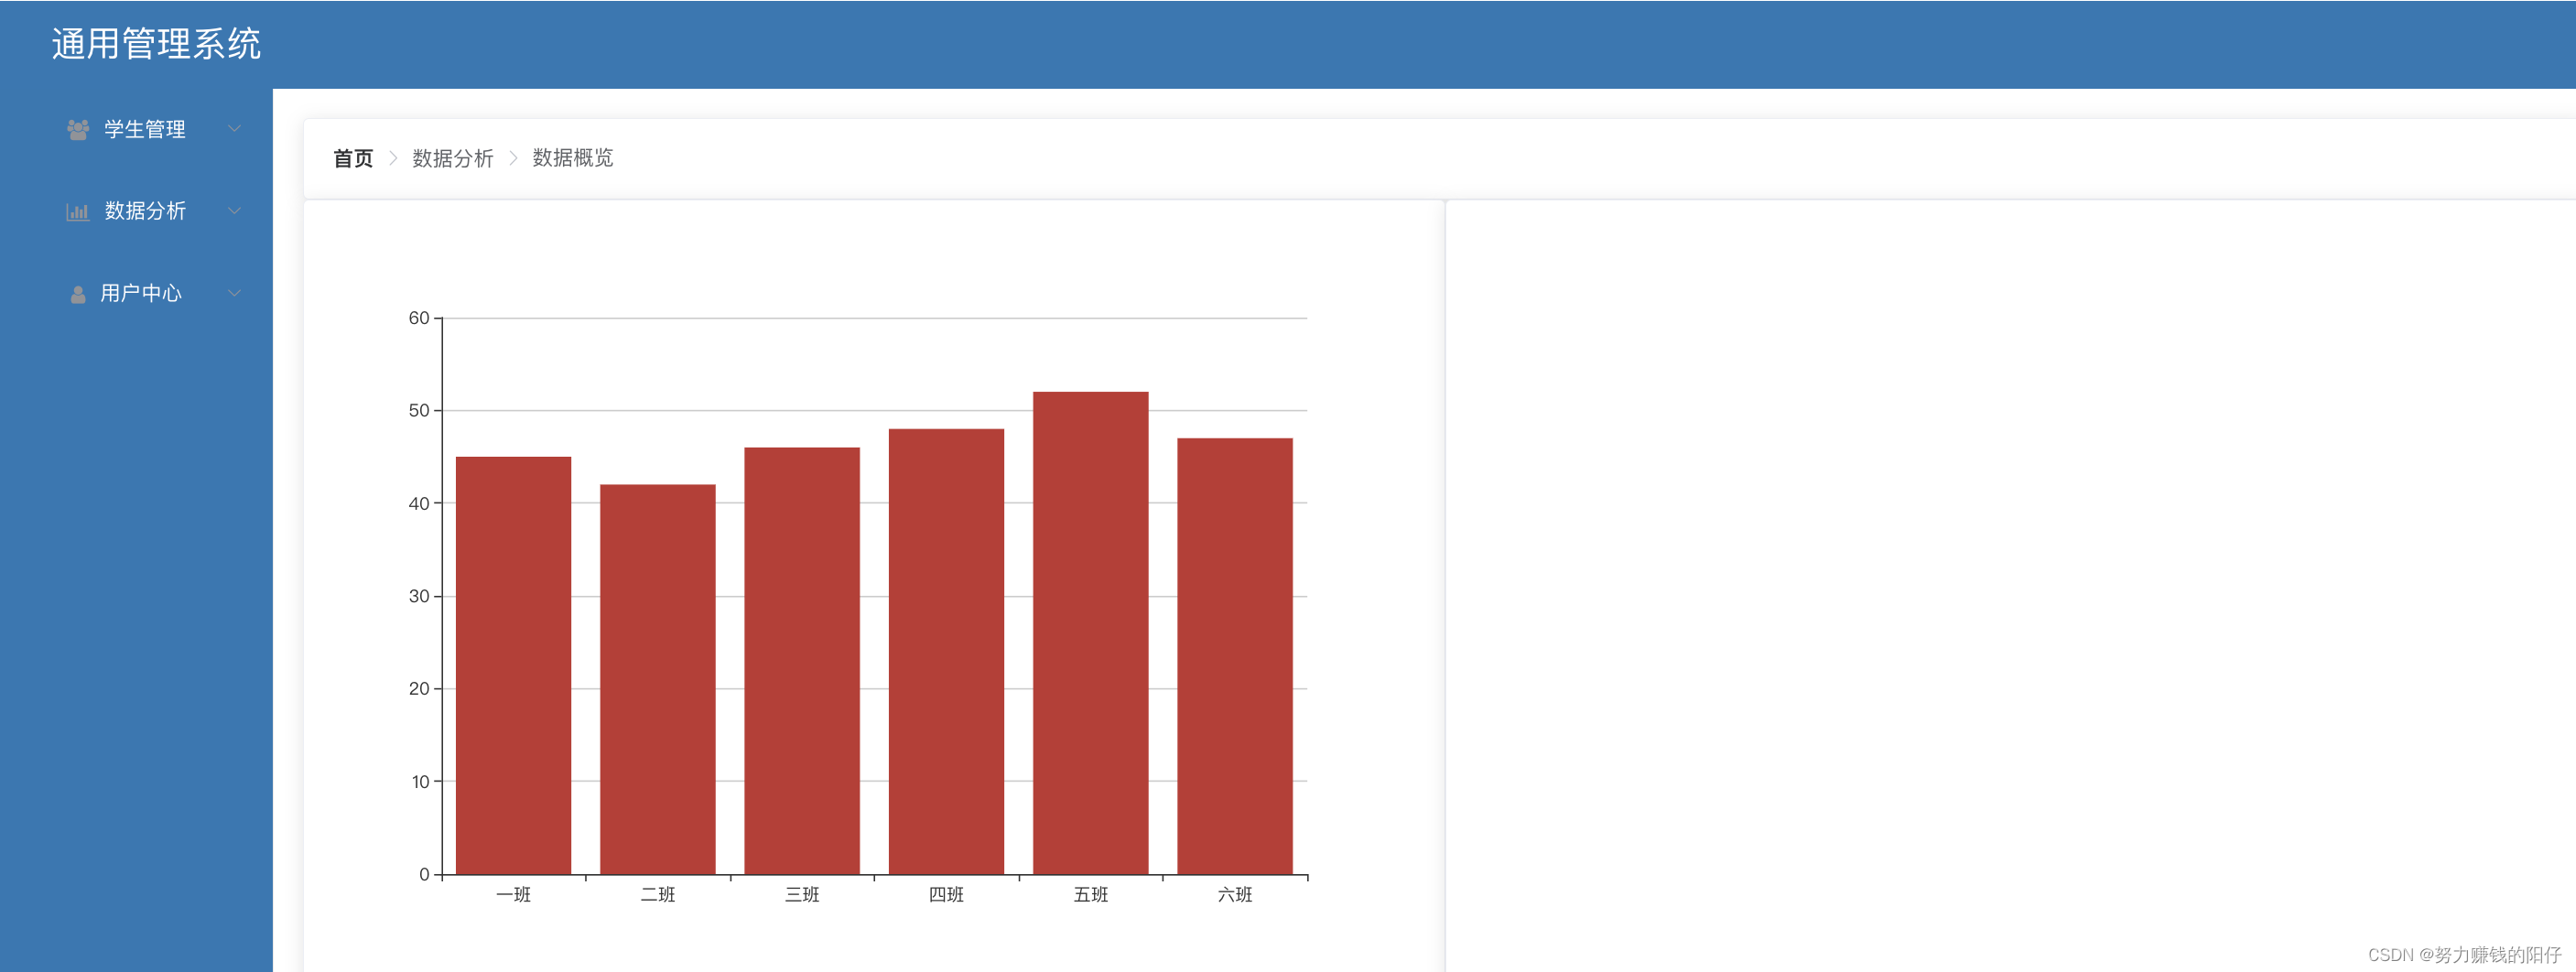
Task: Expand the 用户中心 menu chevron
Action: [236, 293]
